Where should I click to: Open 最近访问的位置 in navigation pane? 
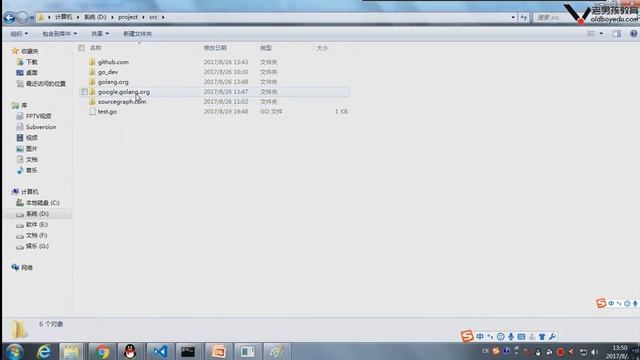46,84
